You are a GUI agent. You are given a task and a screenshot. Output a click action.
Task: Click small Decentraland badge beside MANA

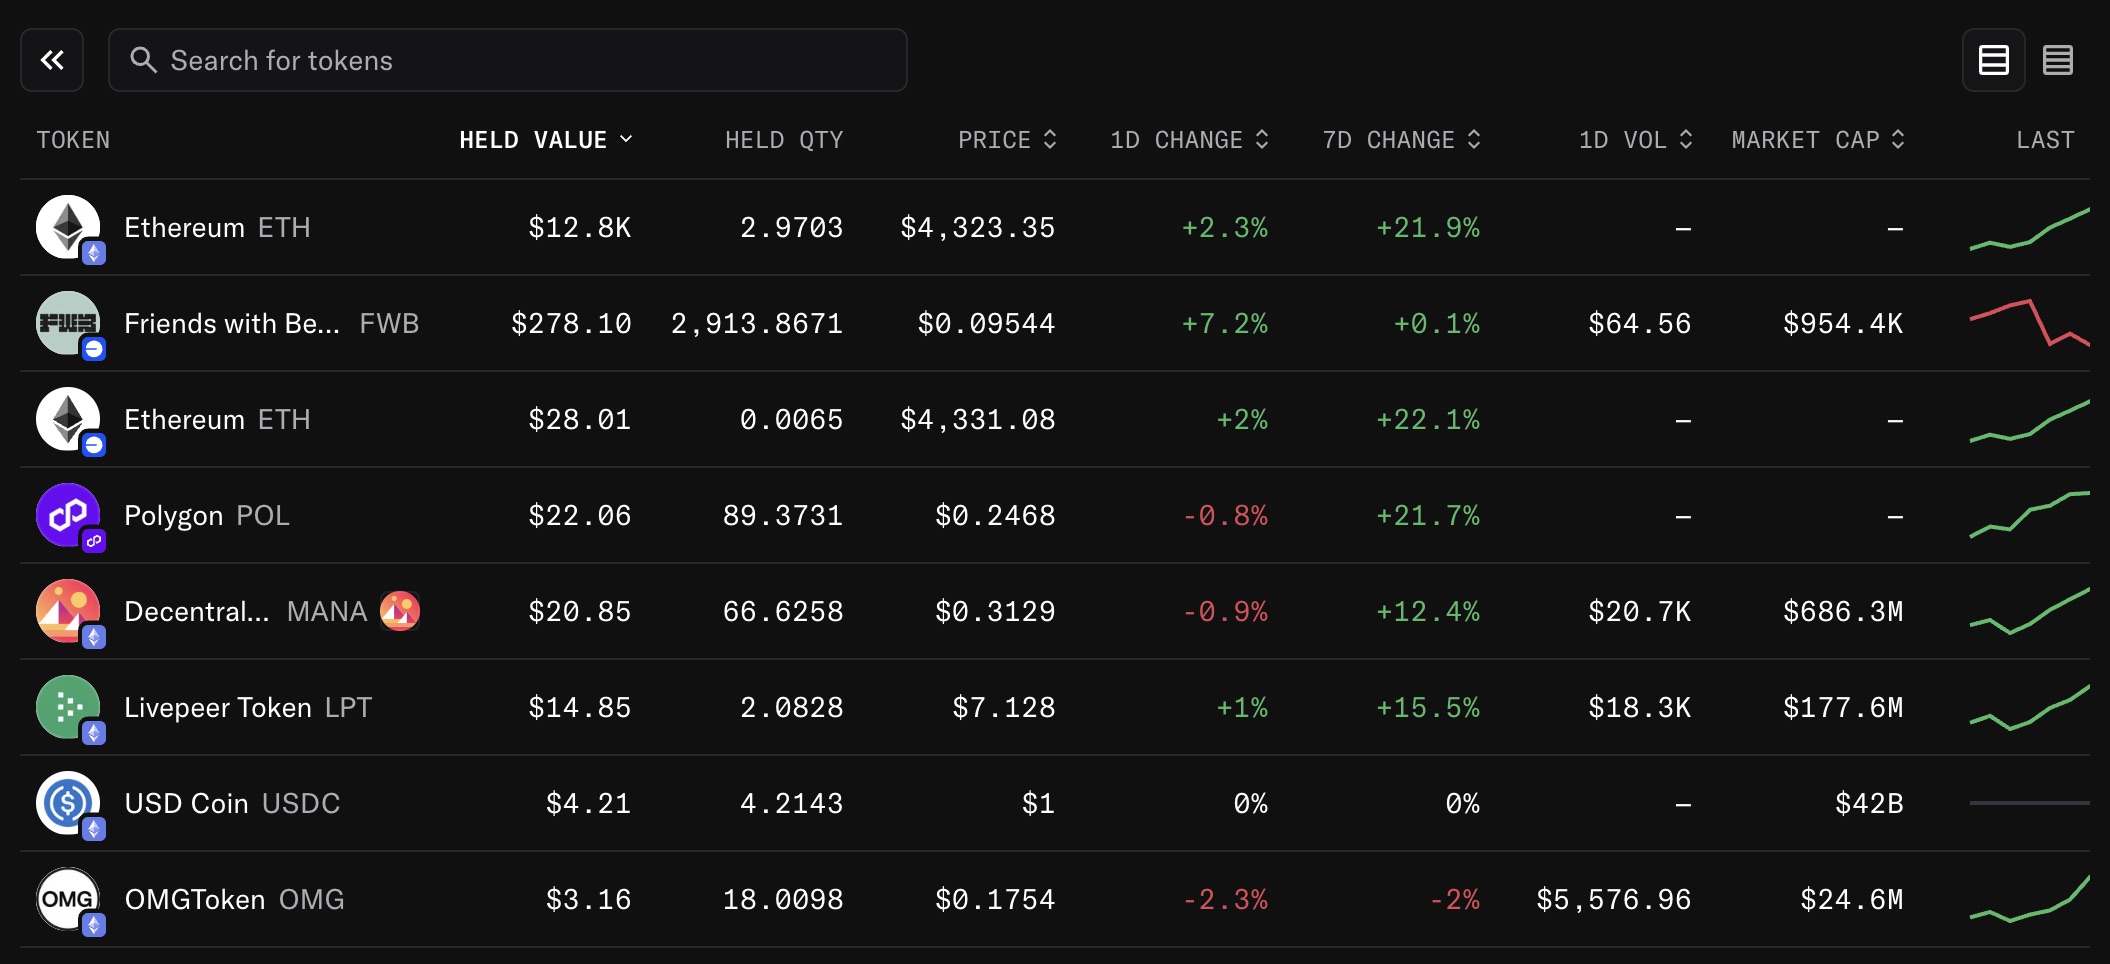(400, 611)
